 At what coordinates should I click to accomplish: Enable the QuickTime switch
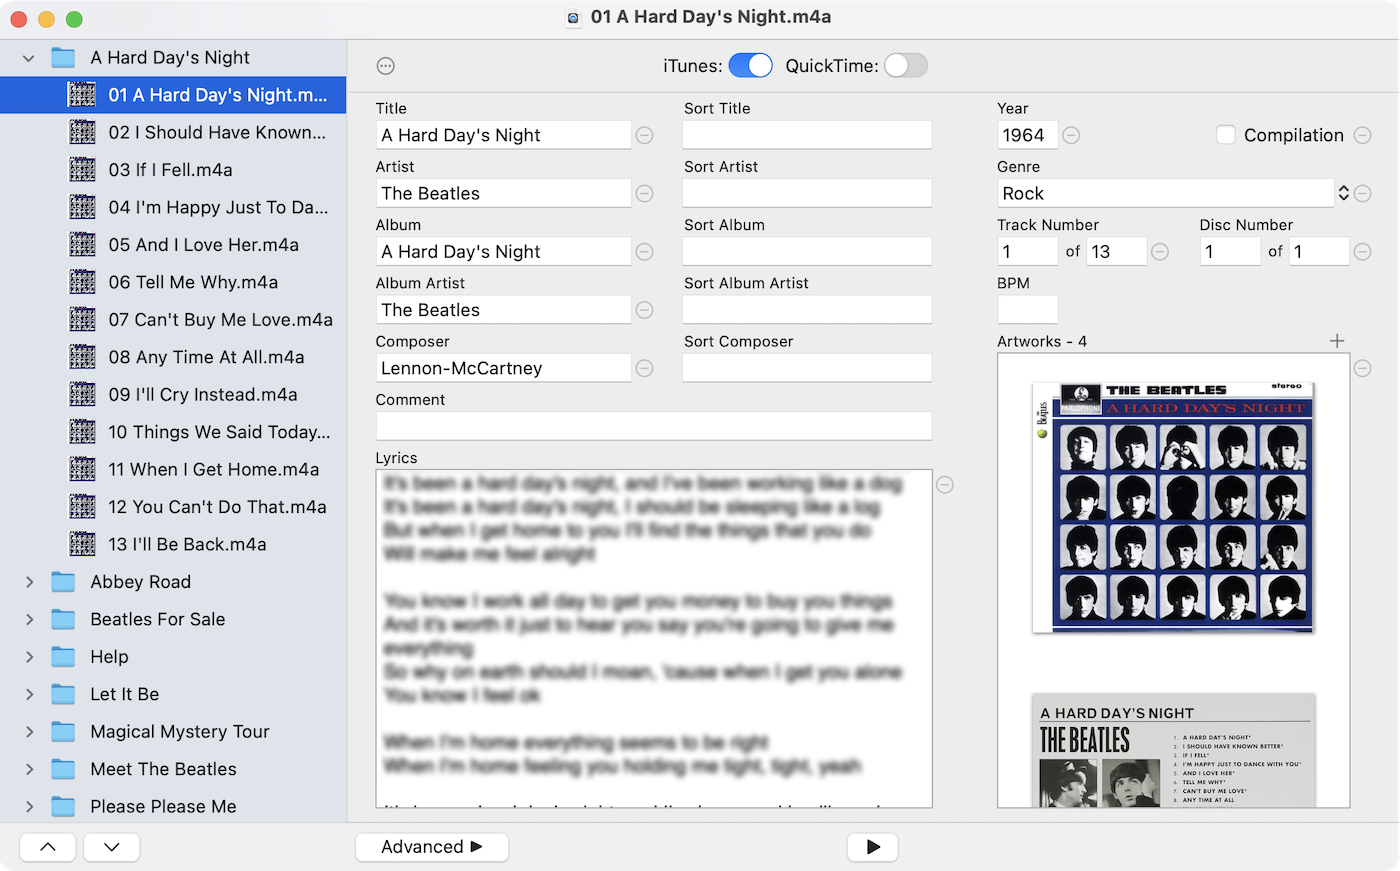click(x=906, y=66)
